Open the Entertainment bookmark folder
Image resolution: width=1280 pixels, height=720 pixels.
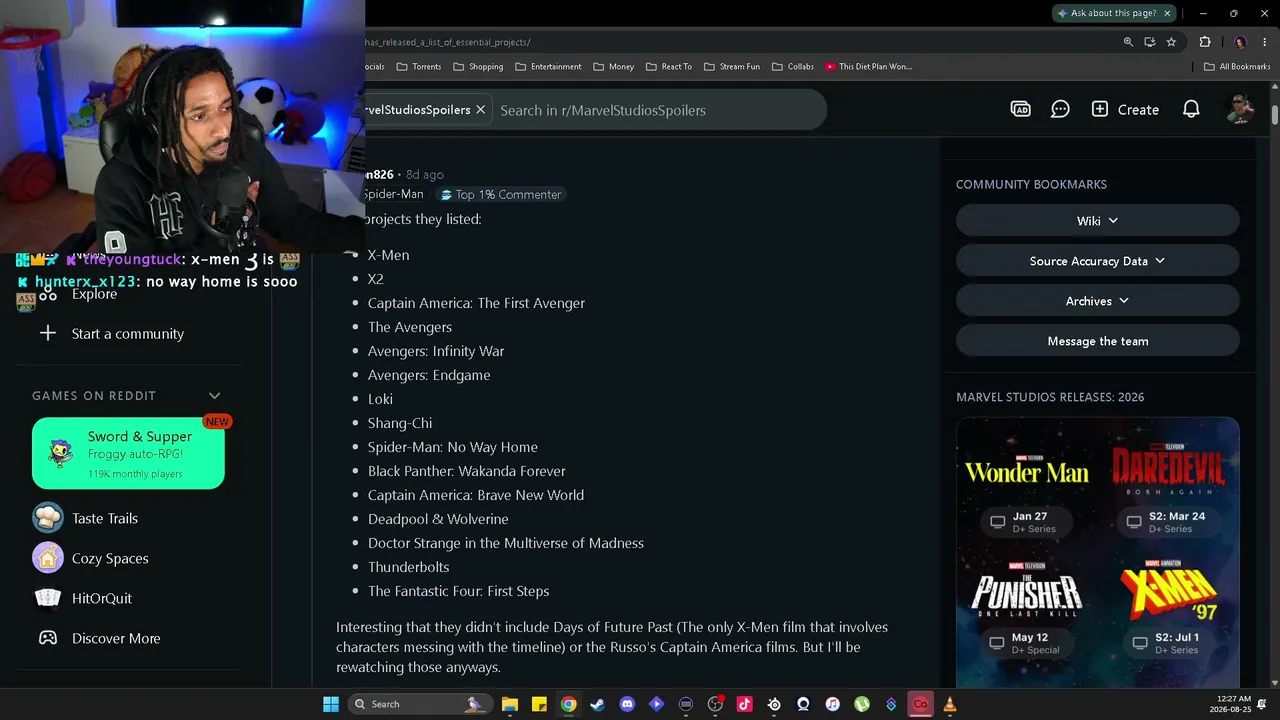pos(548,67)
